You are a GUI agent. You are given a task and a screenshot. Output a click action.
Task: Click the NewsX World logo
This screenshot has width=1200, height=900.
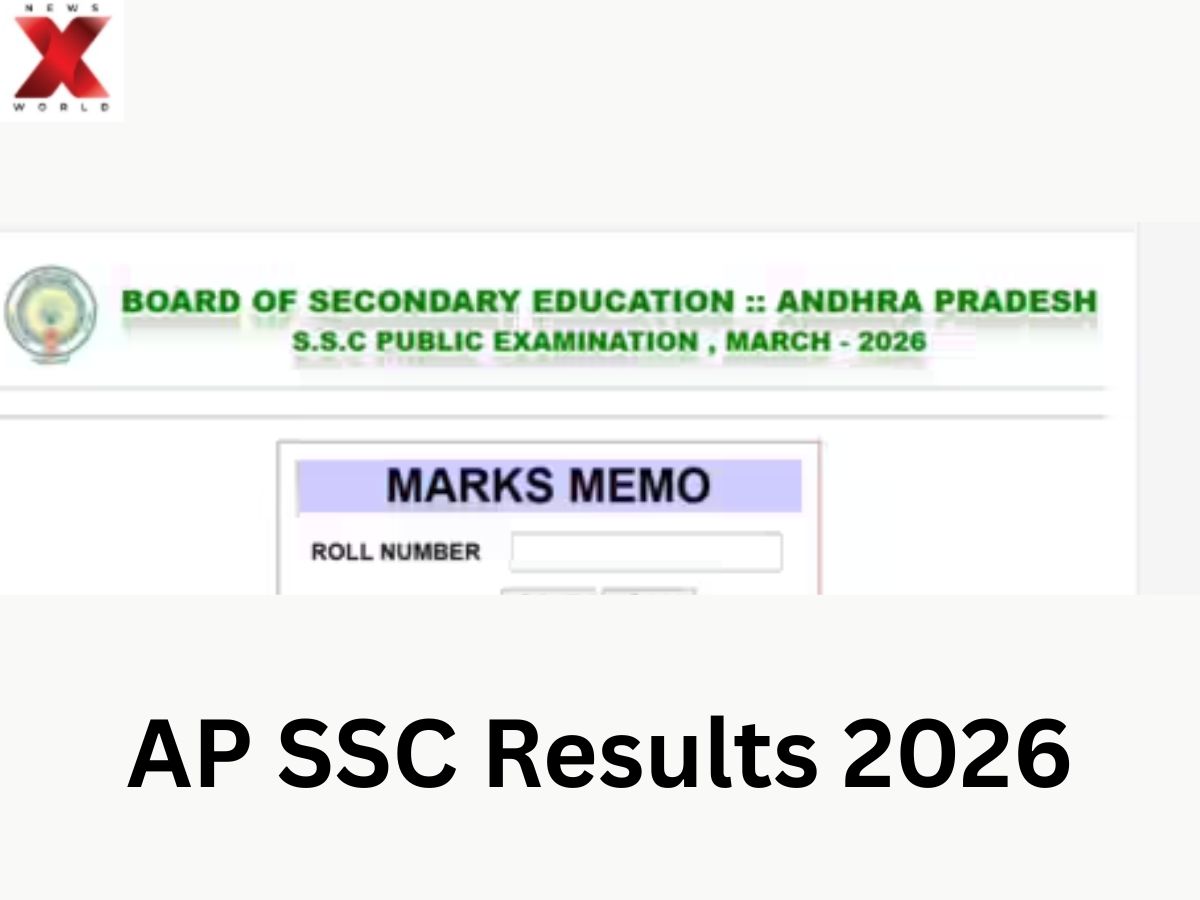pyautogui.click(x=62, y=60)
